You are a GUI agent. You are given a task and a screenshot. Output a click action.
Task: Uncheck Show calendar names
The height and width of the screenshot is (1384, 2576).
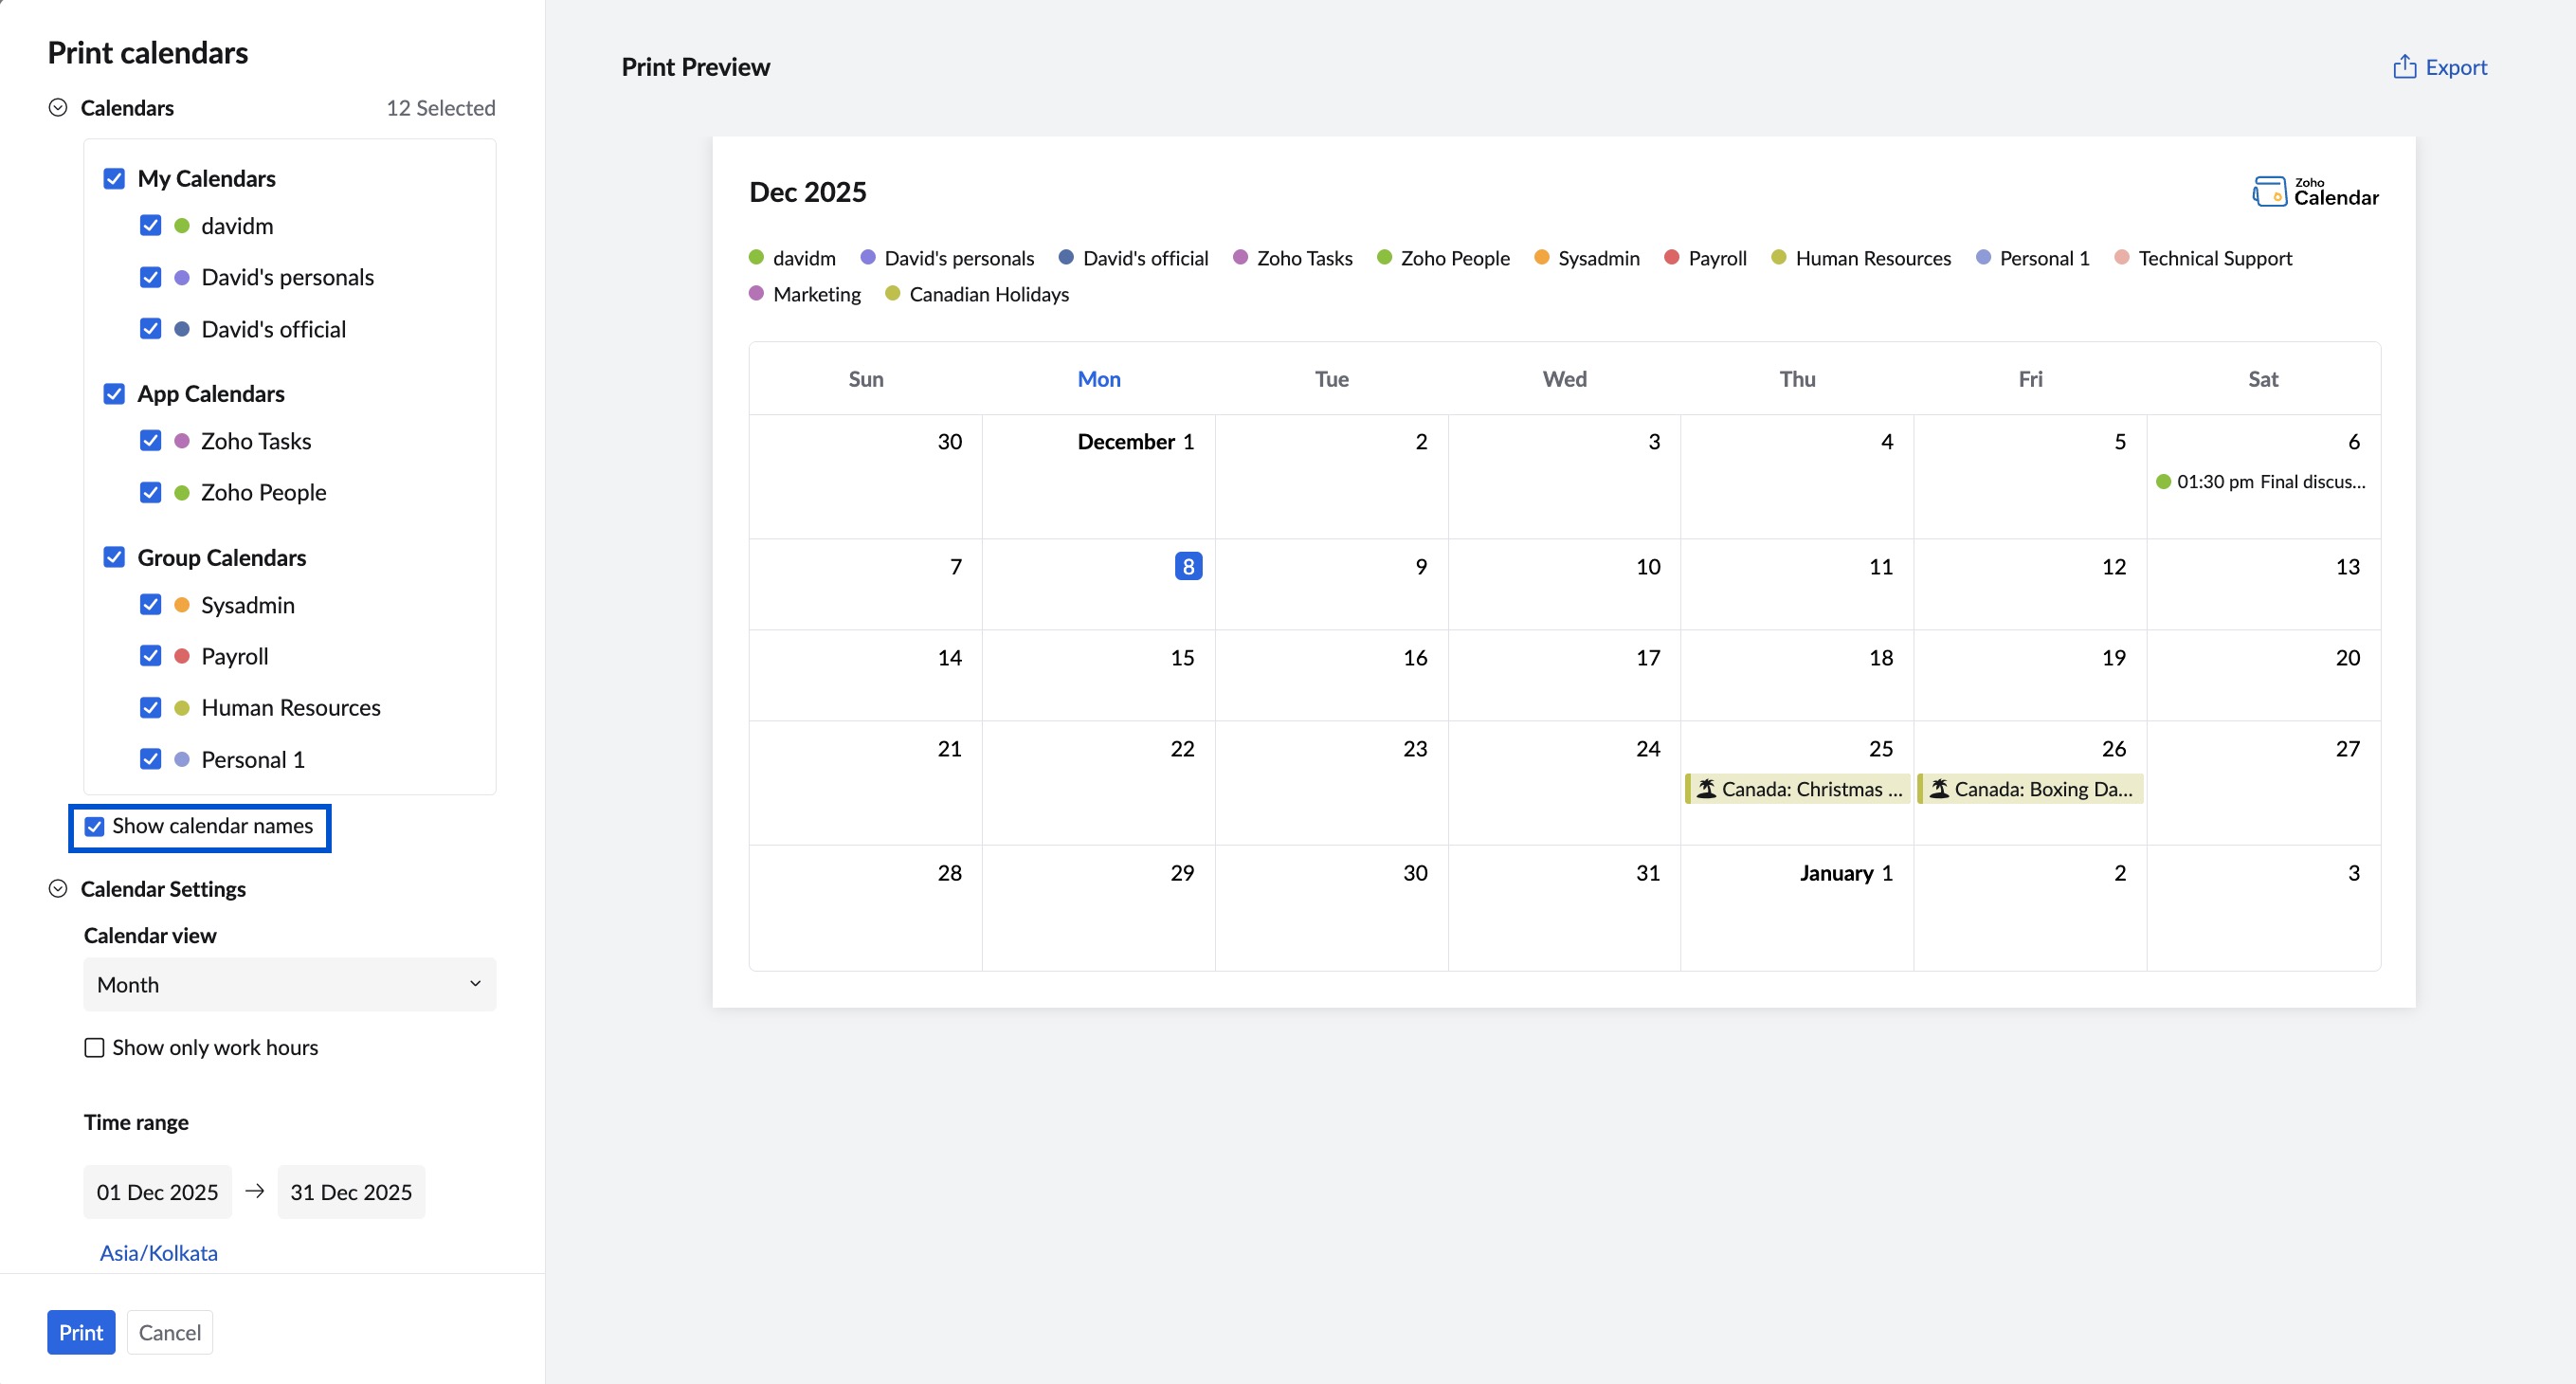pyautogui.click(x=95, y=826)
